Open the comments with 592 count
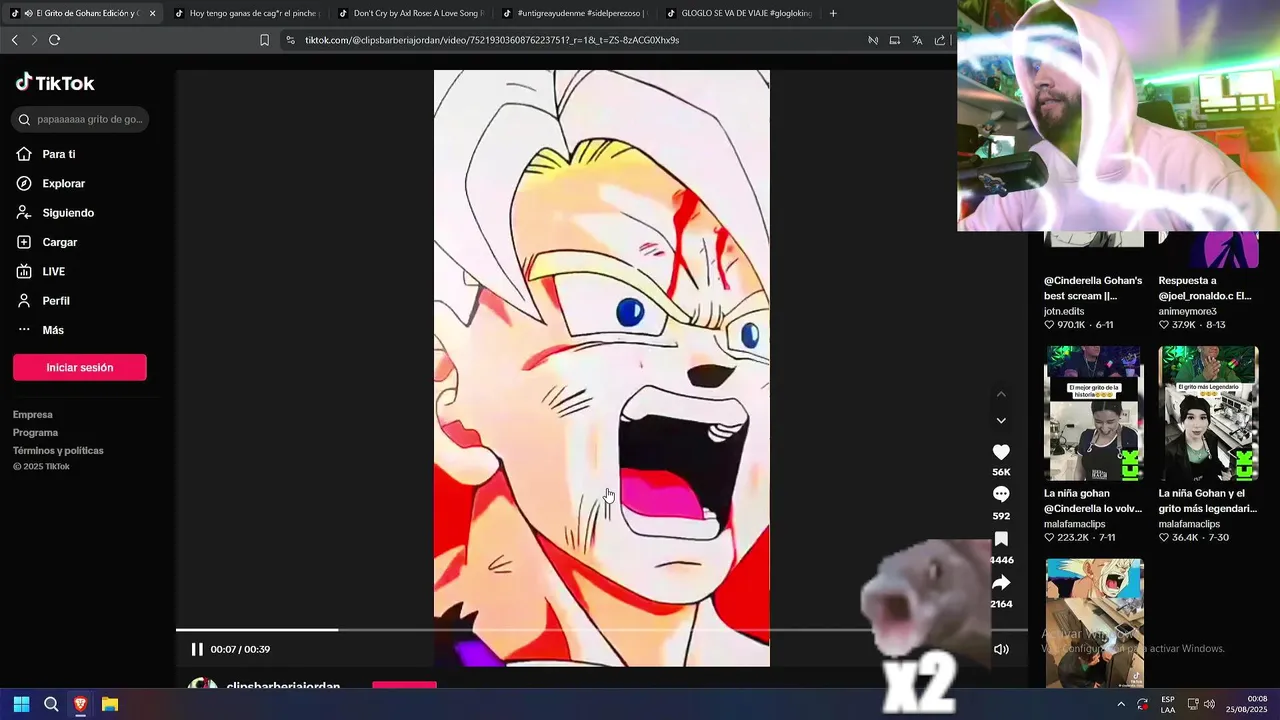This screenshot has height=720, width=1280. coord(1001,494)
